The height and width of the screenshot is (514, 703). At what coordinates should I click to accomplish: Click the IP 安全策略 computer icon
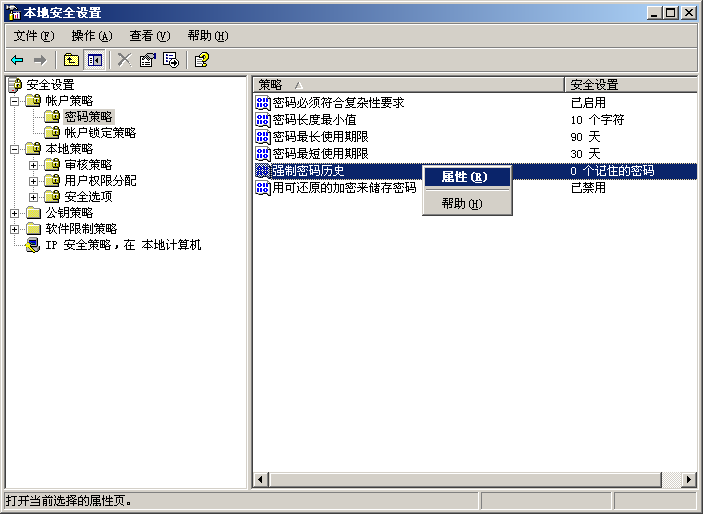[x=33, y=245]
